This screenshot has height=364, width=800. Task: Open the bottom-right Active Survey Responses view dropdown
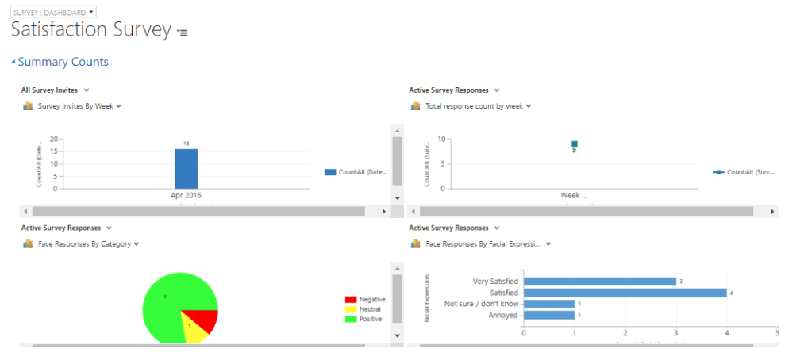point(496,228)
